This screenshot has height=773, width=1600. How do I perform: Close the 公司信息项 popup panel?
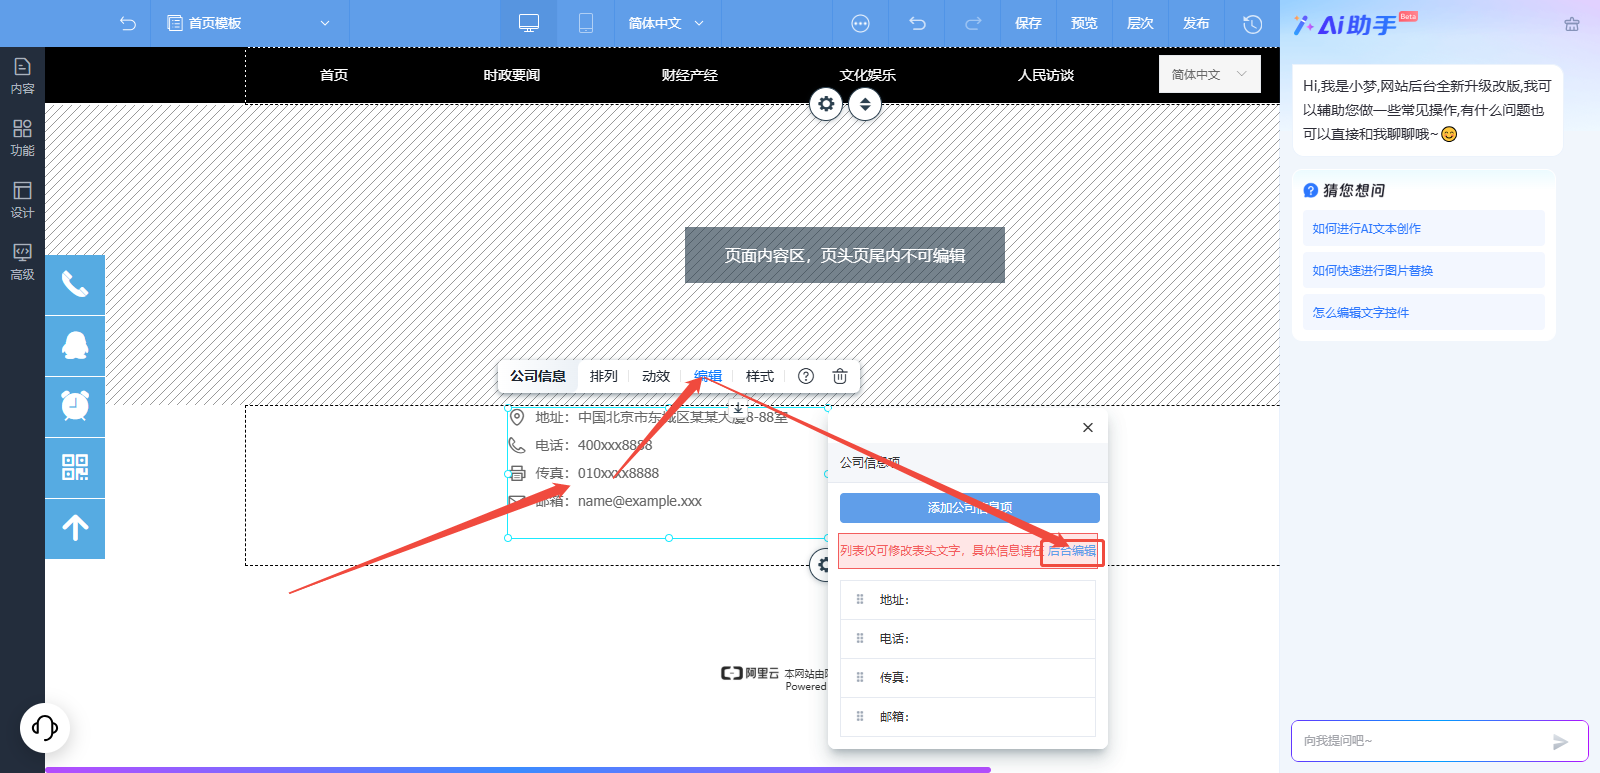tap(1088, 427)
